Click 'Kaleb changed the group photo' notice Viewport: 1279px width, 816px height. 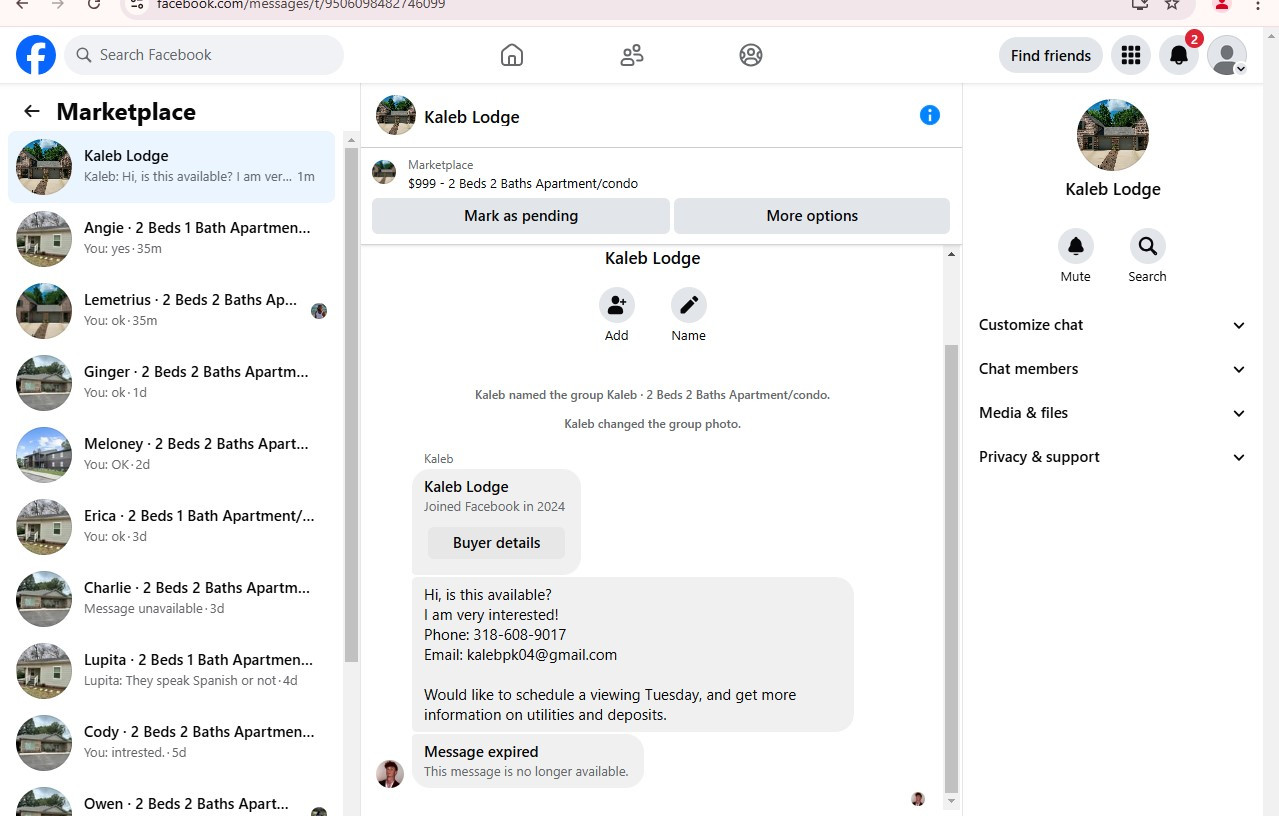(653, 424)
